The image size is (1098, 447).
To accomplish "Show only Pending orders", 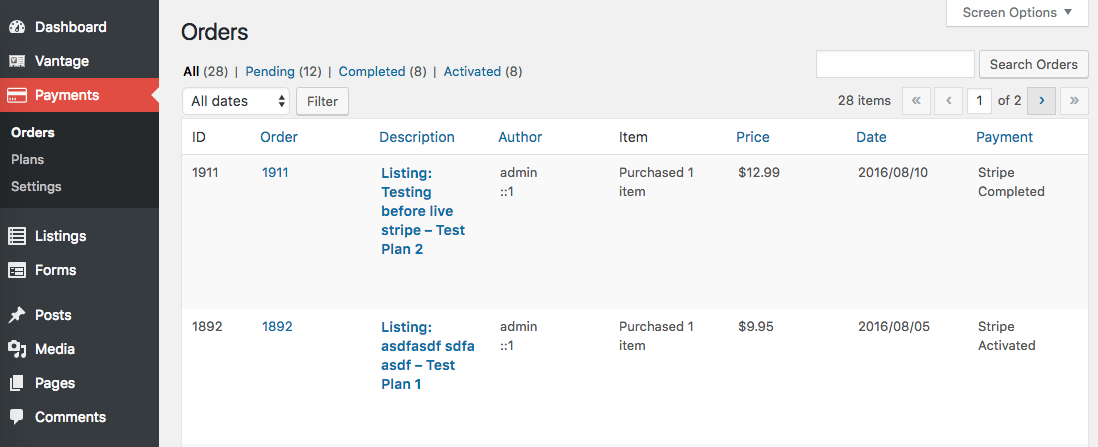I will [x=270, y=71].
